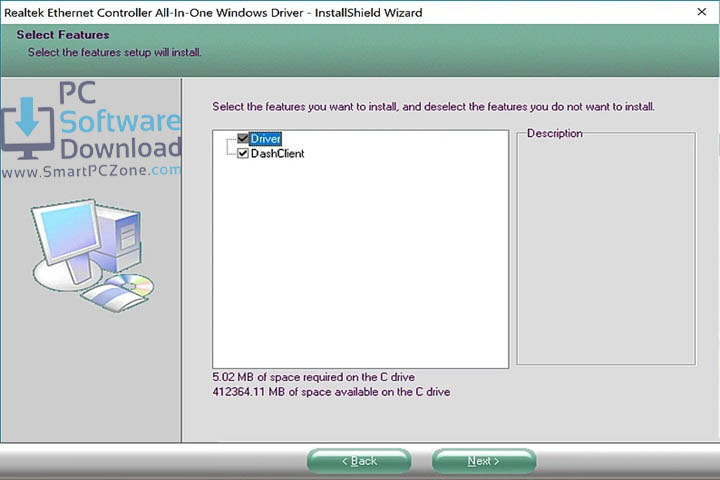The width and height of the screenshot is (720, 480).
Task: Go to the next step with Next
Action: coord(484,461)
